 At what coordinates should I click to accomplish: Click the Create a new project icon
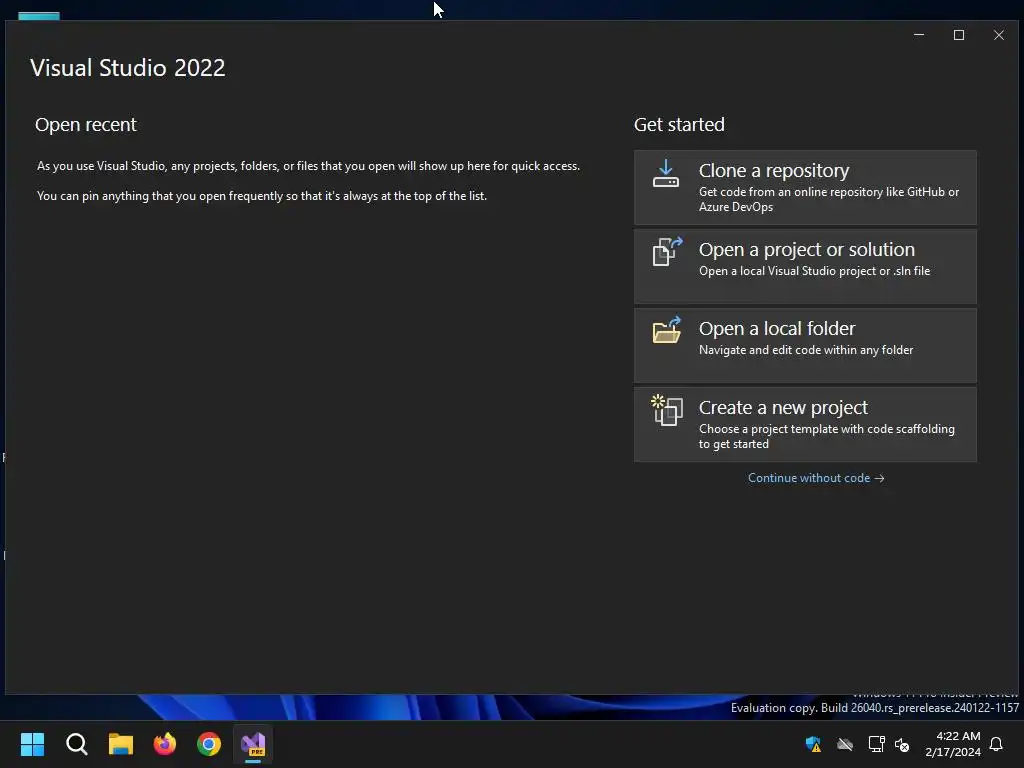coord(667,410)
